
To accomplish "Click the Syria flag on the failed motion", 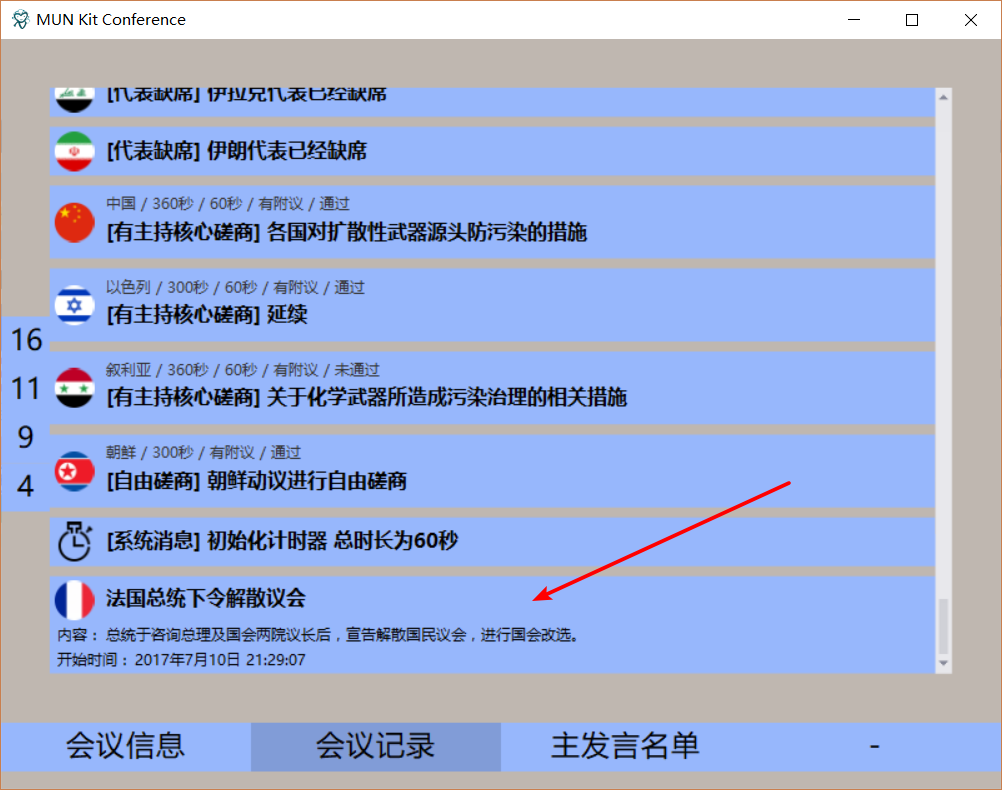I will (74, 388).
